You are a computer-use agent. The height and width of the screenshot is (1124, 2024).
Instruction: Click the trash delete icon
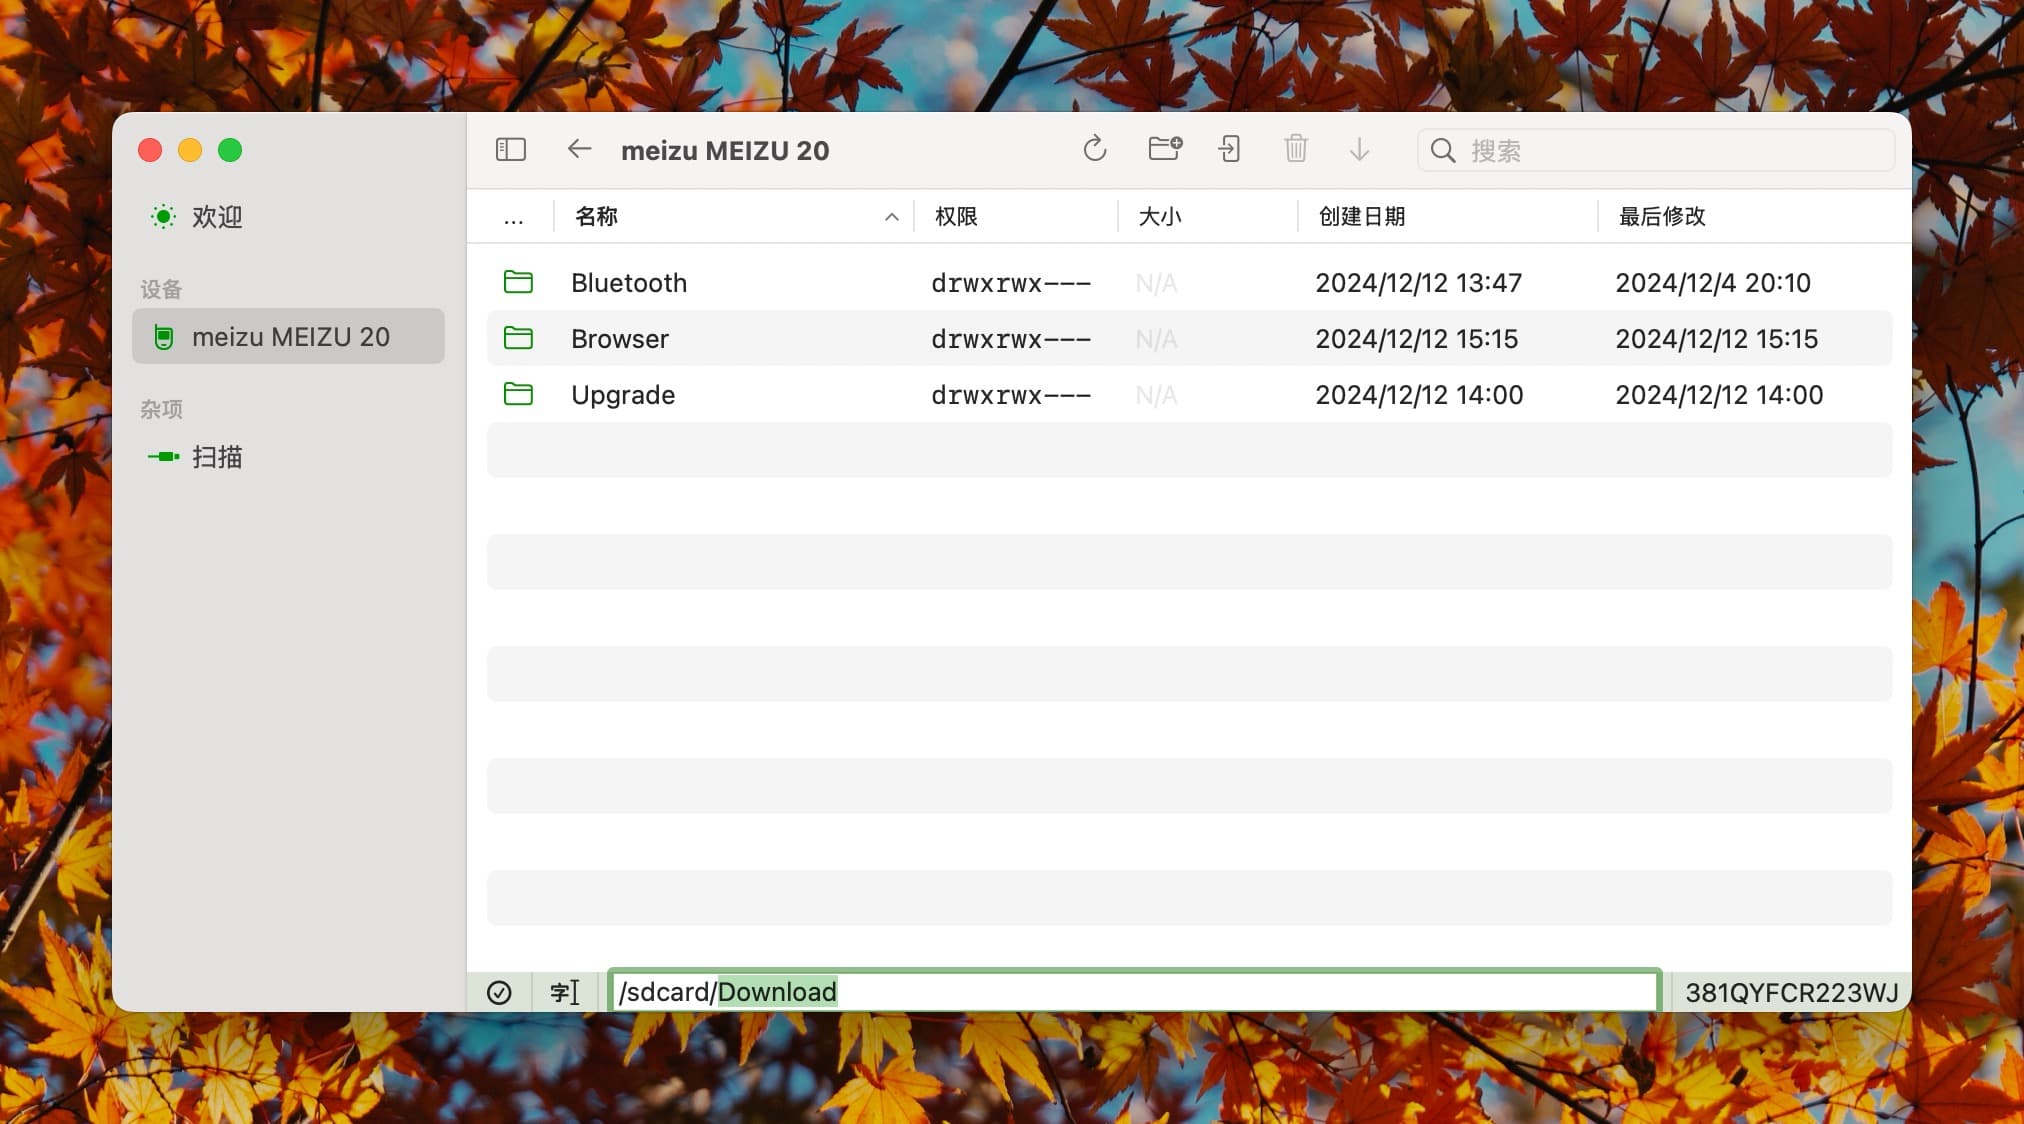coord(1296,150)
